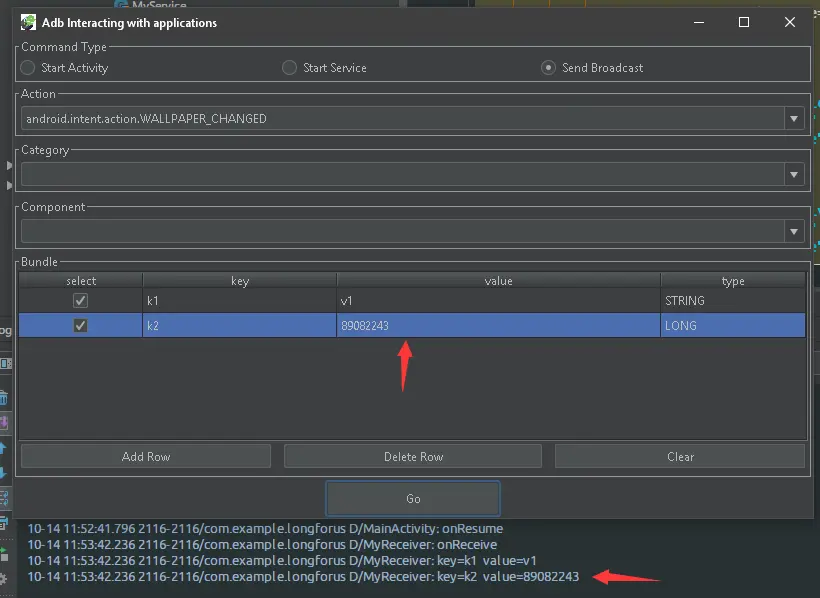Image resolution: width=820 pixels, height=598 pixels.
Task: Uncheck the select checkbox in row k2
Action: pyautogui.click(x=80, y=325)
